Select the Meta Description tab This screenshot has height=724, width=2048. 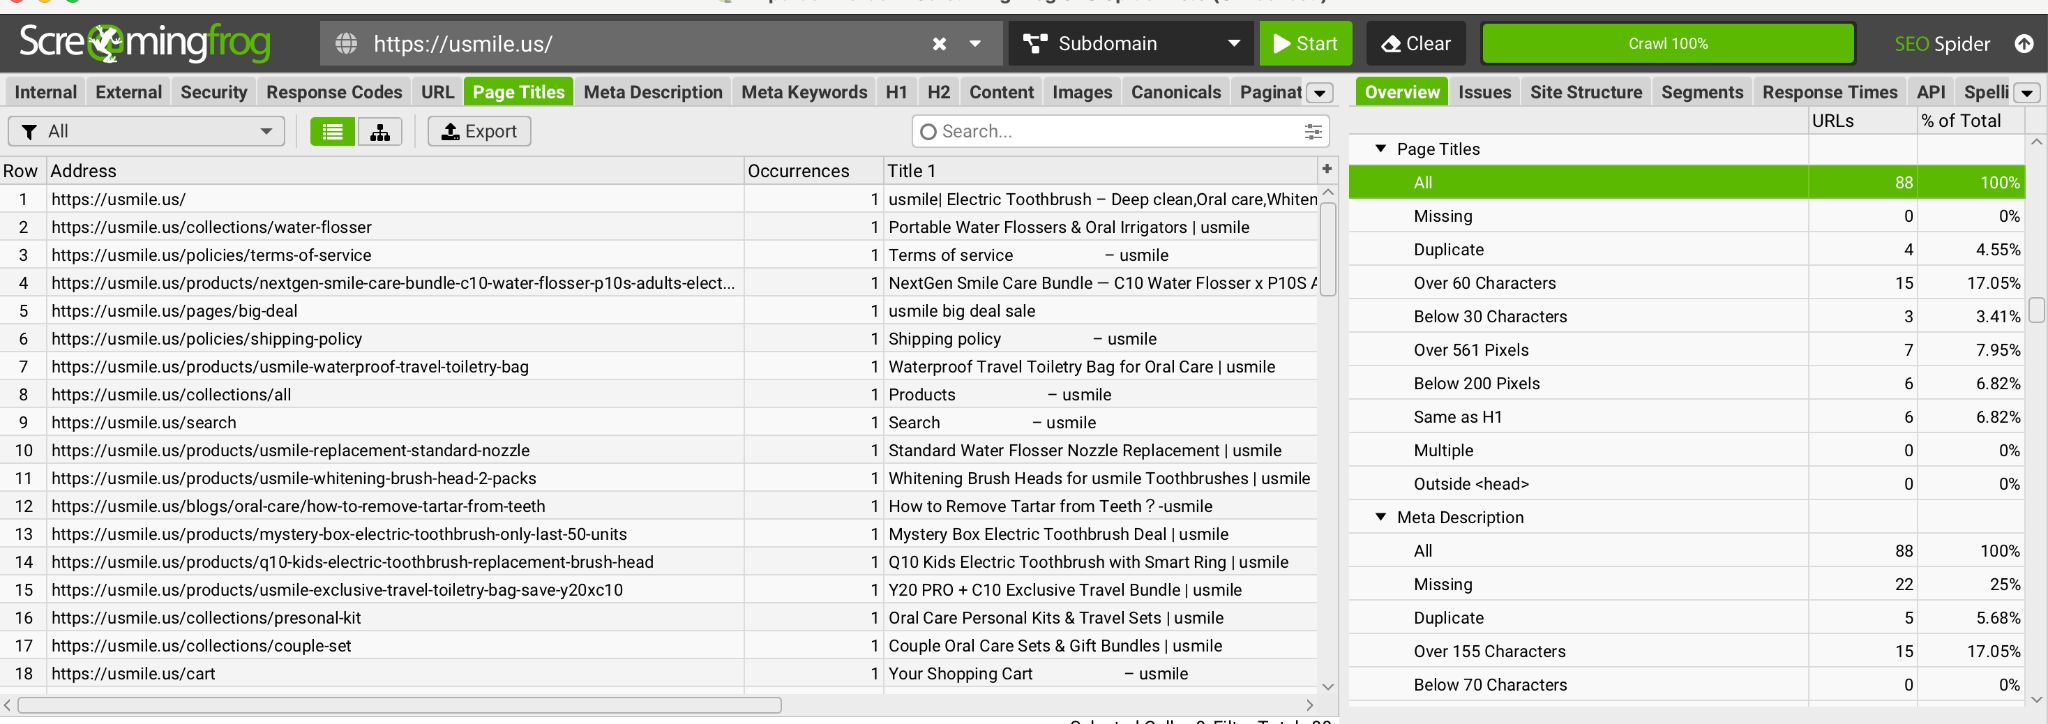[x=653, y=92]
